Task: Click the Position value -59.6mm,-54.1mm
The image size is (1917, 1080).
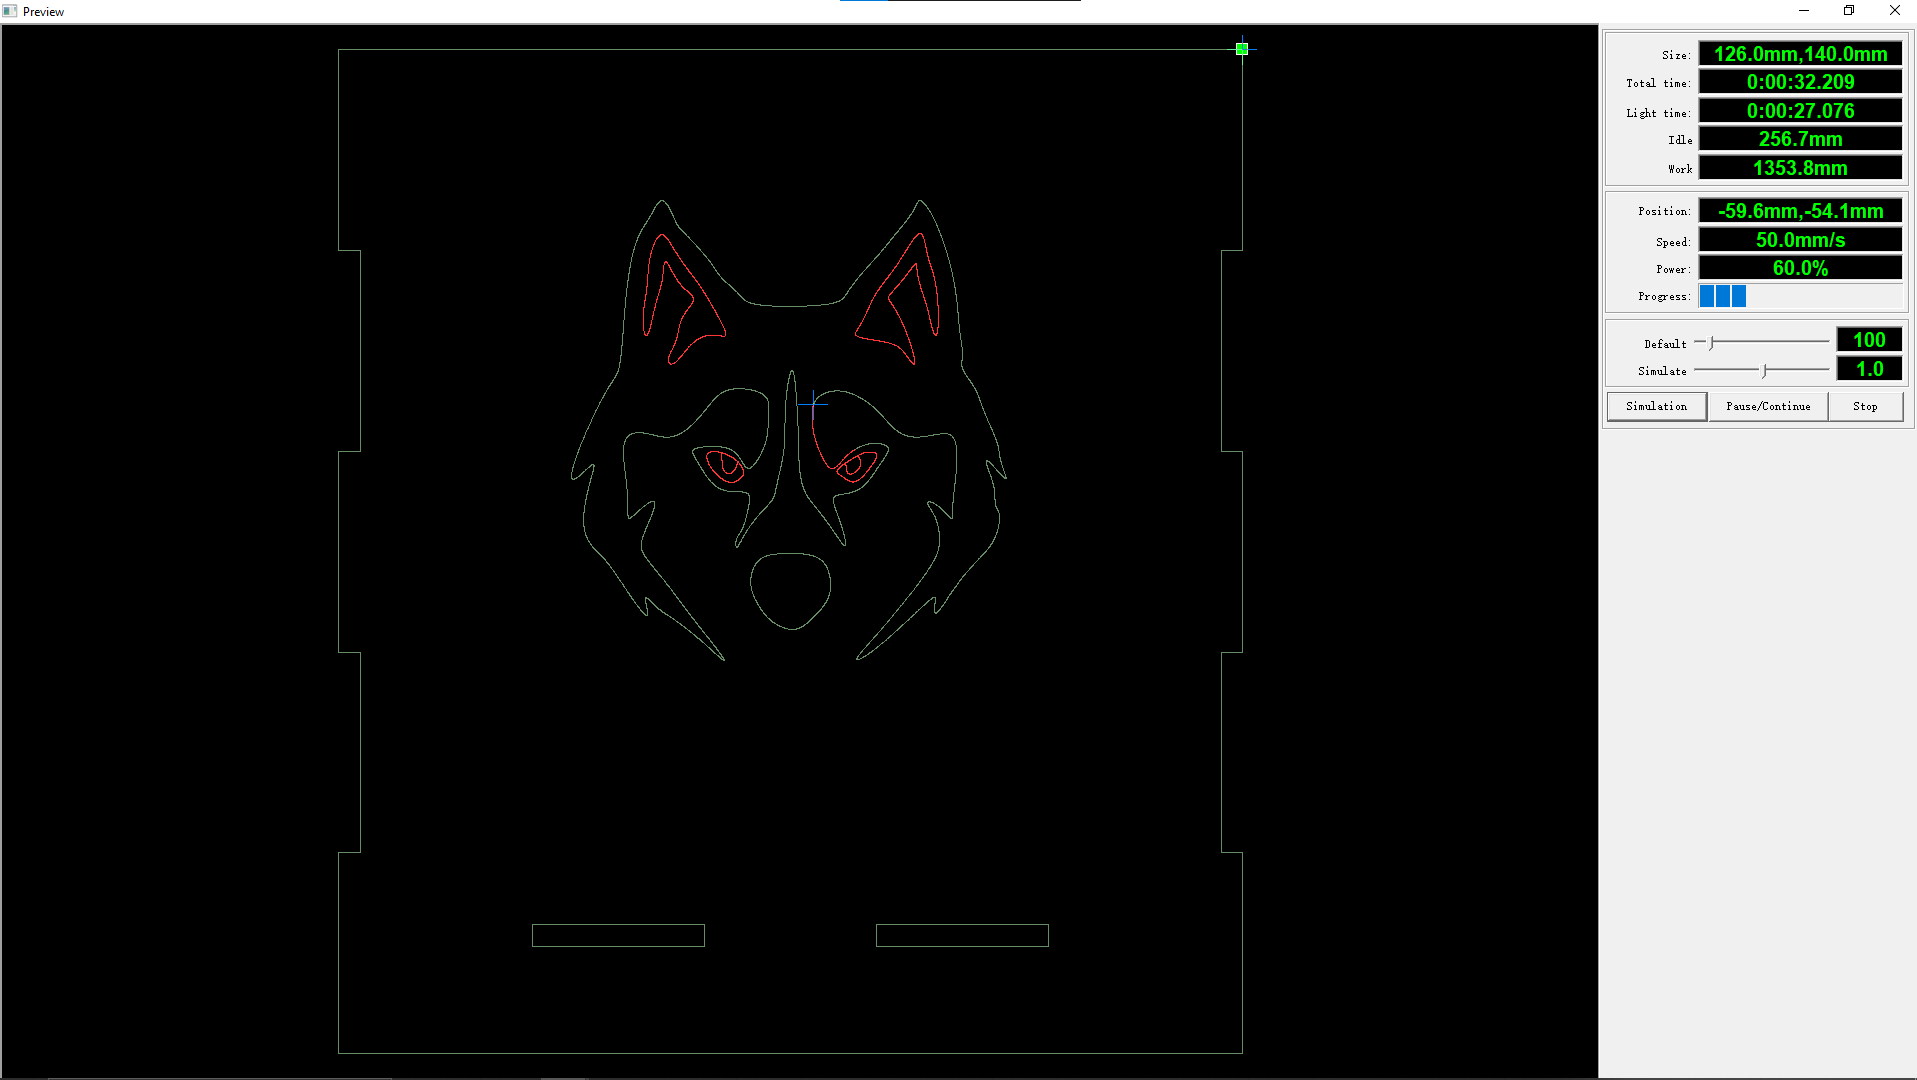Action: pyautogui.click(x=1800, y=211)
